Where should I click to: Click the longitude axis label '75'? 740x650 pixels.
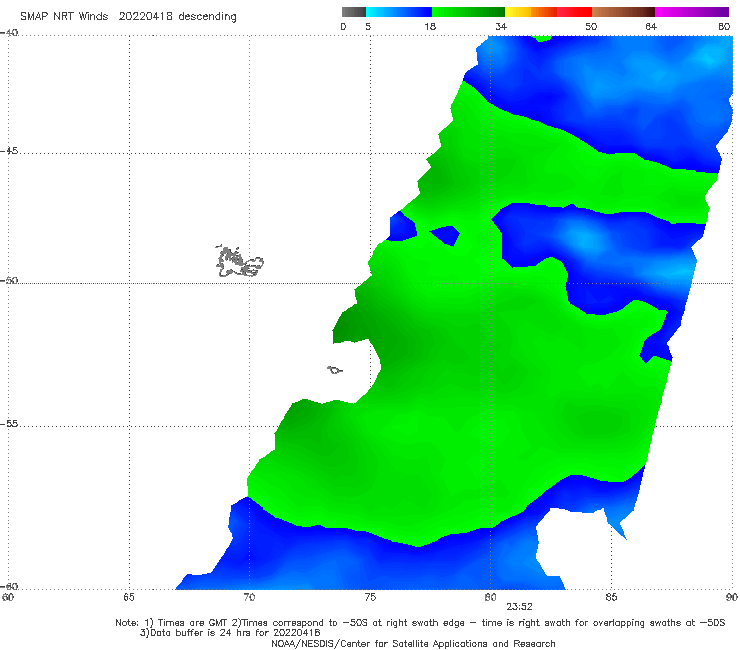click(x=370, y=597)
